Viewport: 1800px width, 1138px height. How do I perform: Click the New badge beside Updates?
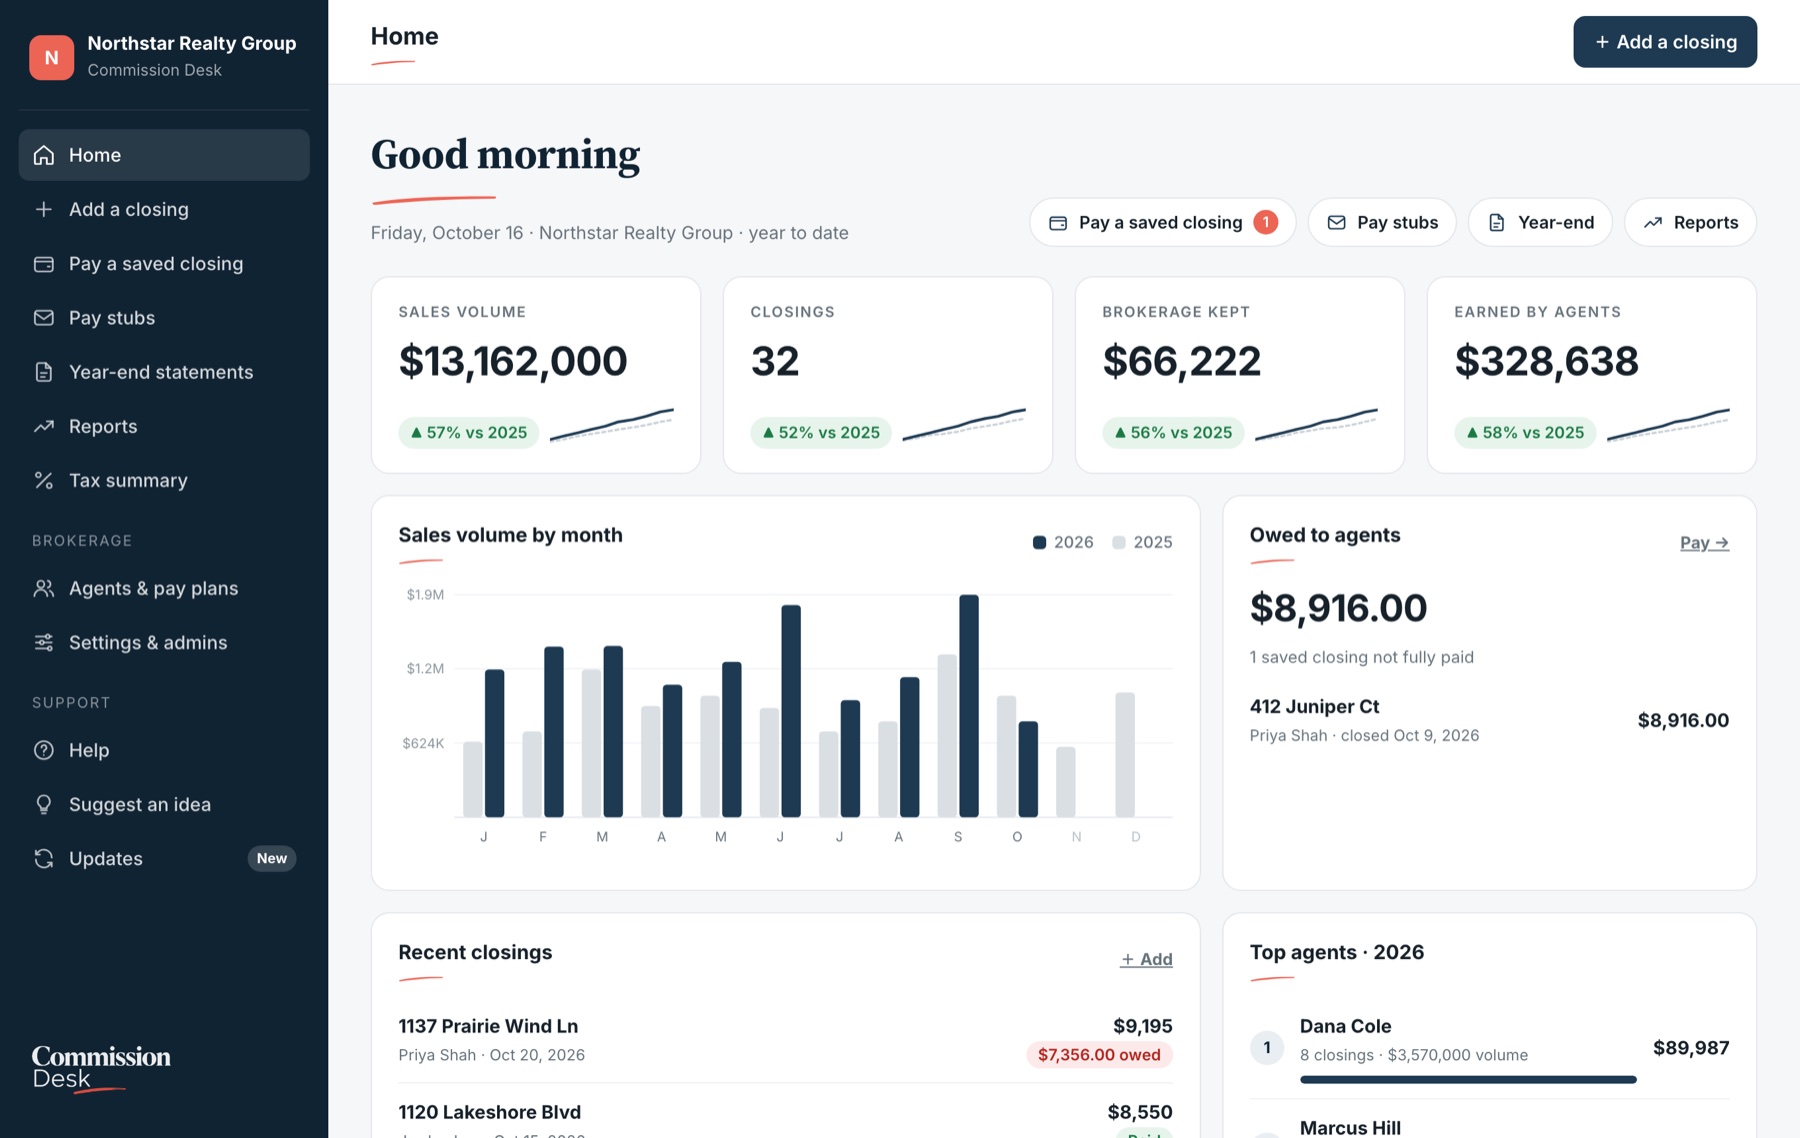pyautogui.click(x=271, y=858)
